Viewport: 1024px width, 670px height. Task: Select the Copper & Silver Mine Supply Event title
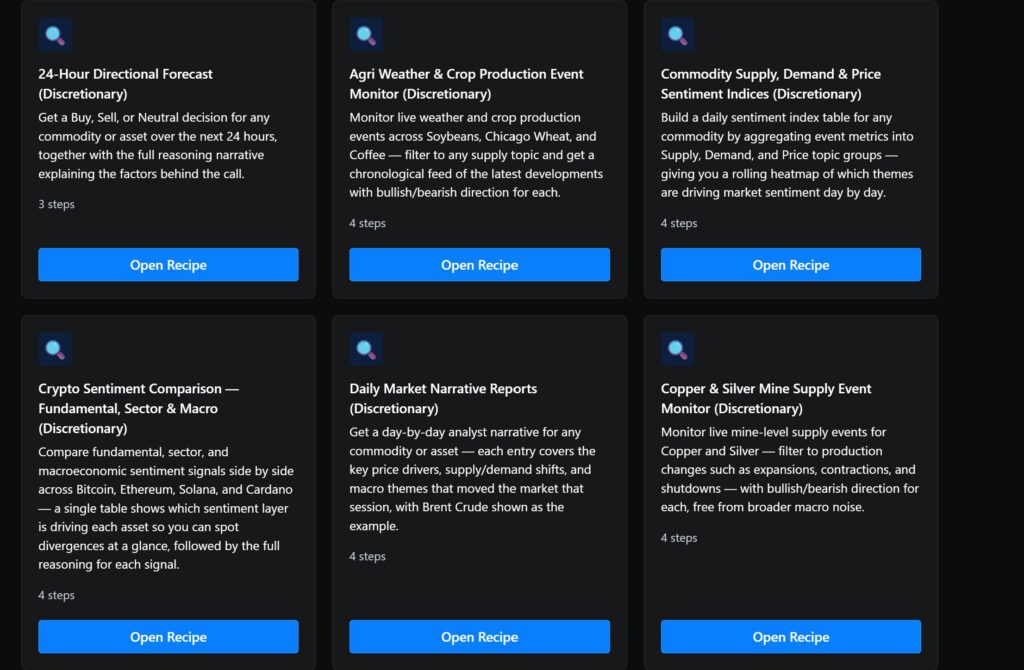[766, 398]
